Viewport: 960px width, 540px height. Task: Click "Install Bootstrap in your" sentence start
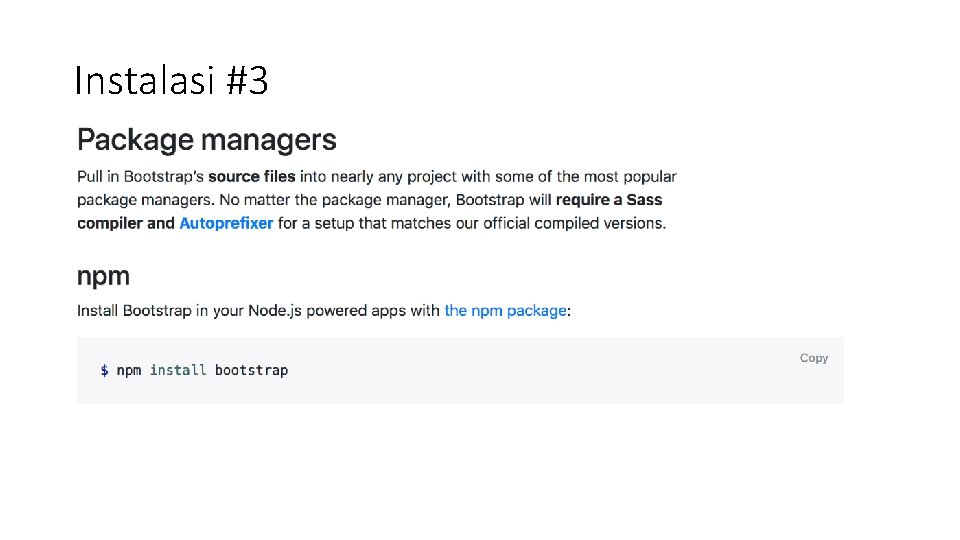(x=152, y=310)
